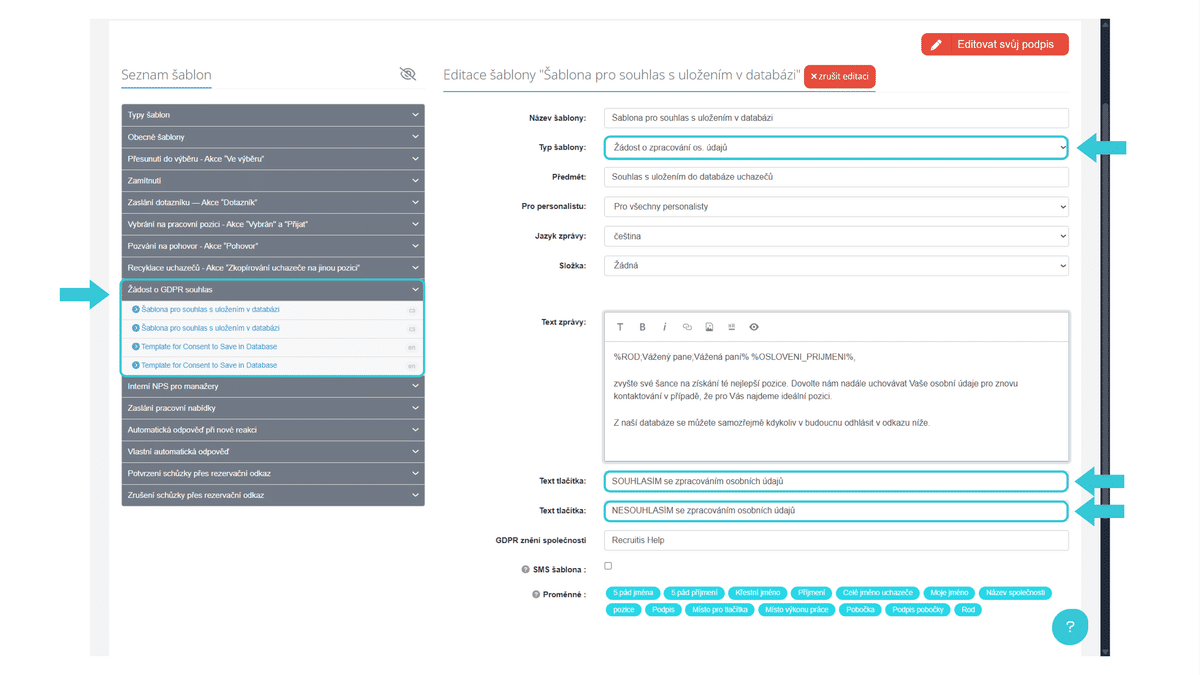This screenshot has height=675, width=1200.
Task: Open the Složka dropdown
Action: pos(836,266)
